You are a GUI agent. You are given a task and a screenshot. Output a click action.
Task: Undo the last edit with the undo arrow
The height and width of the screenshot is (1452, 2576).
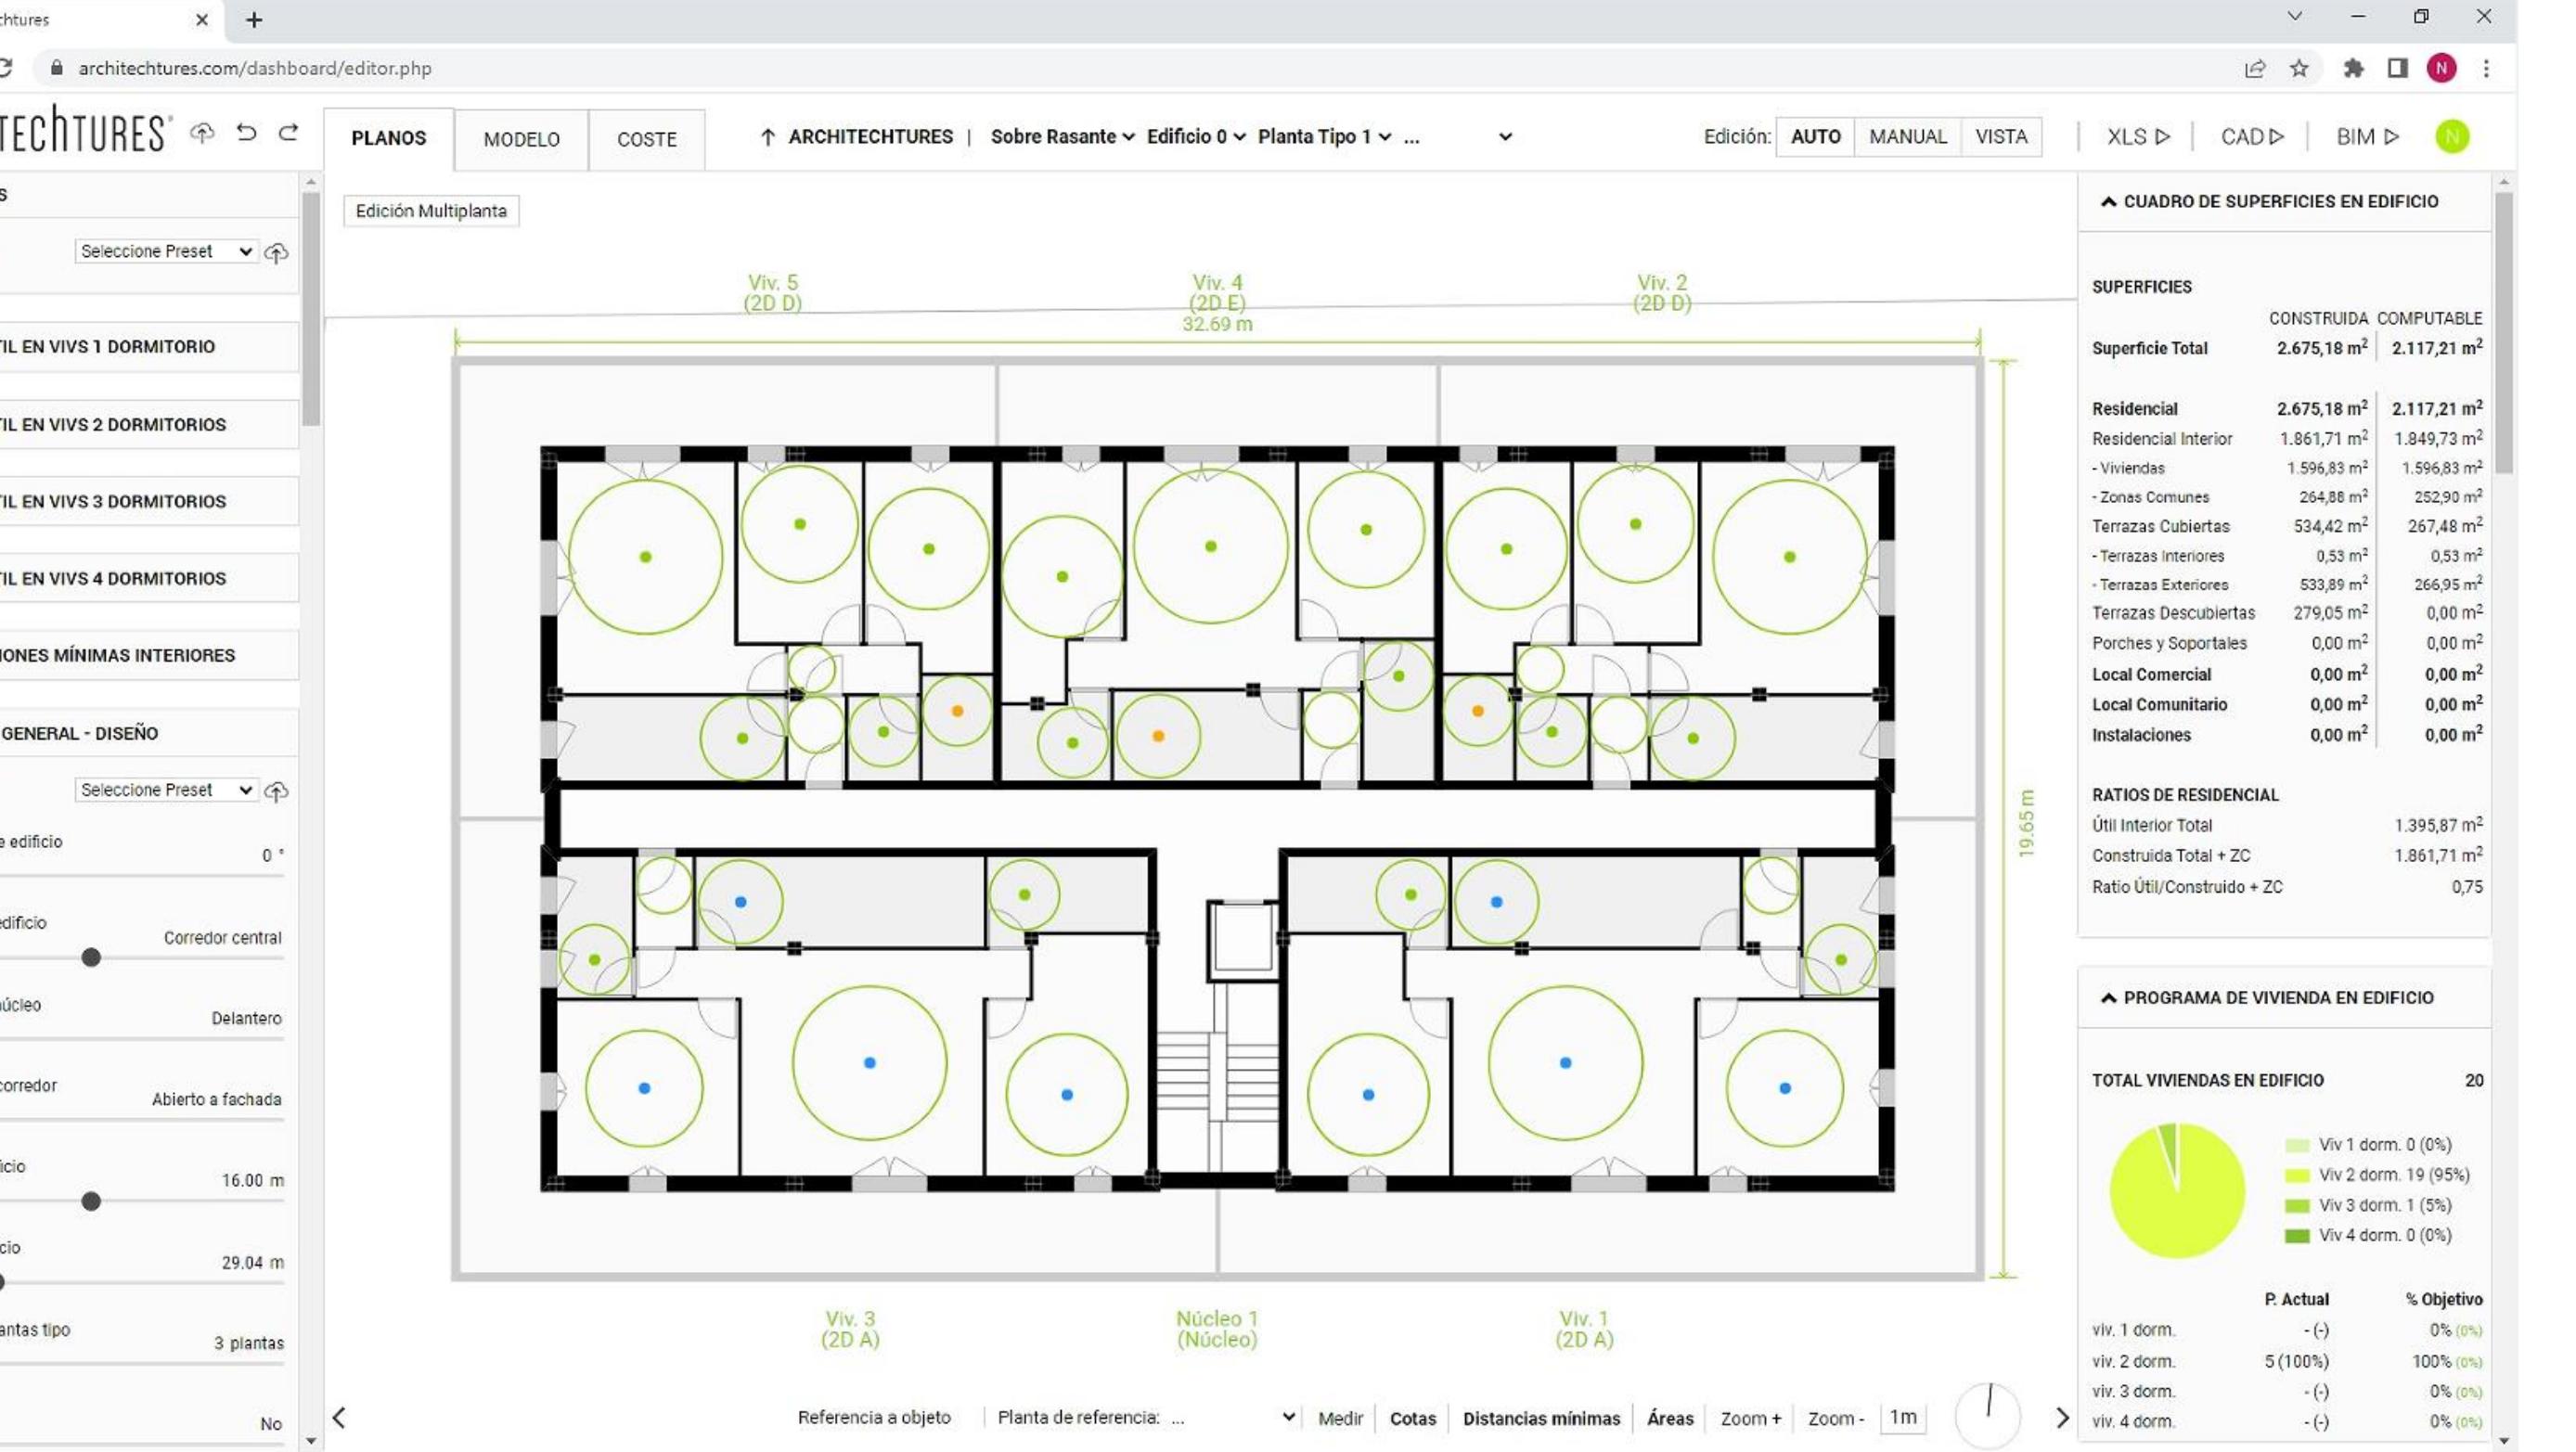[246, 133]
